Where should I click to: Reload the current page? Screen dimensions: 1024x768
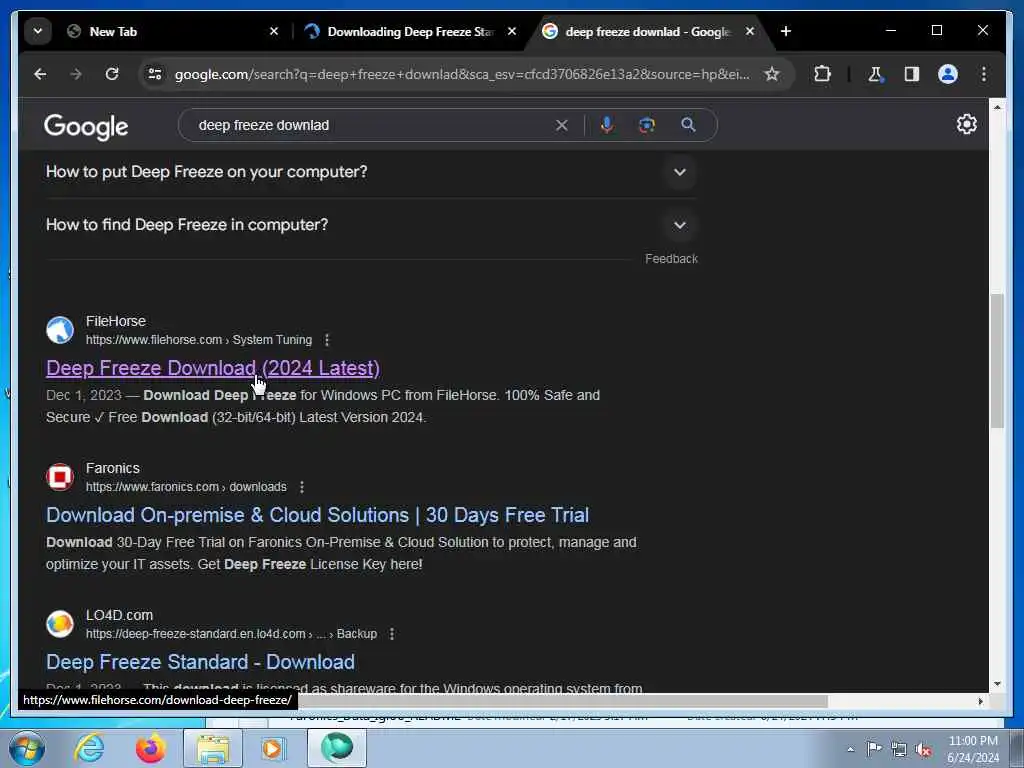(112, 74)
